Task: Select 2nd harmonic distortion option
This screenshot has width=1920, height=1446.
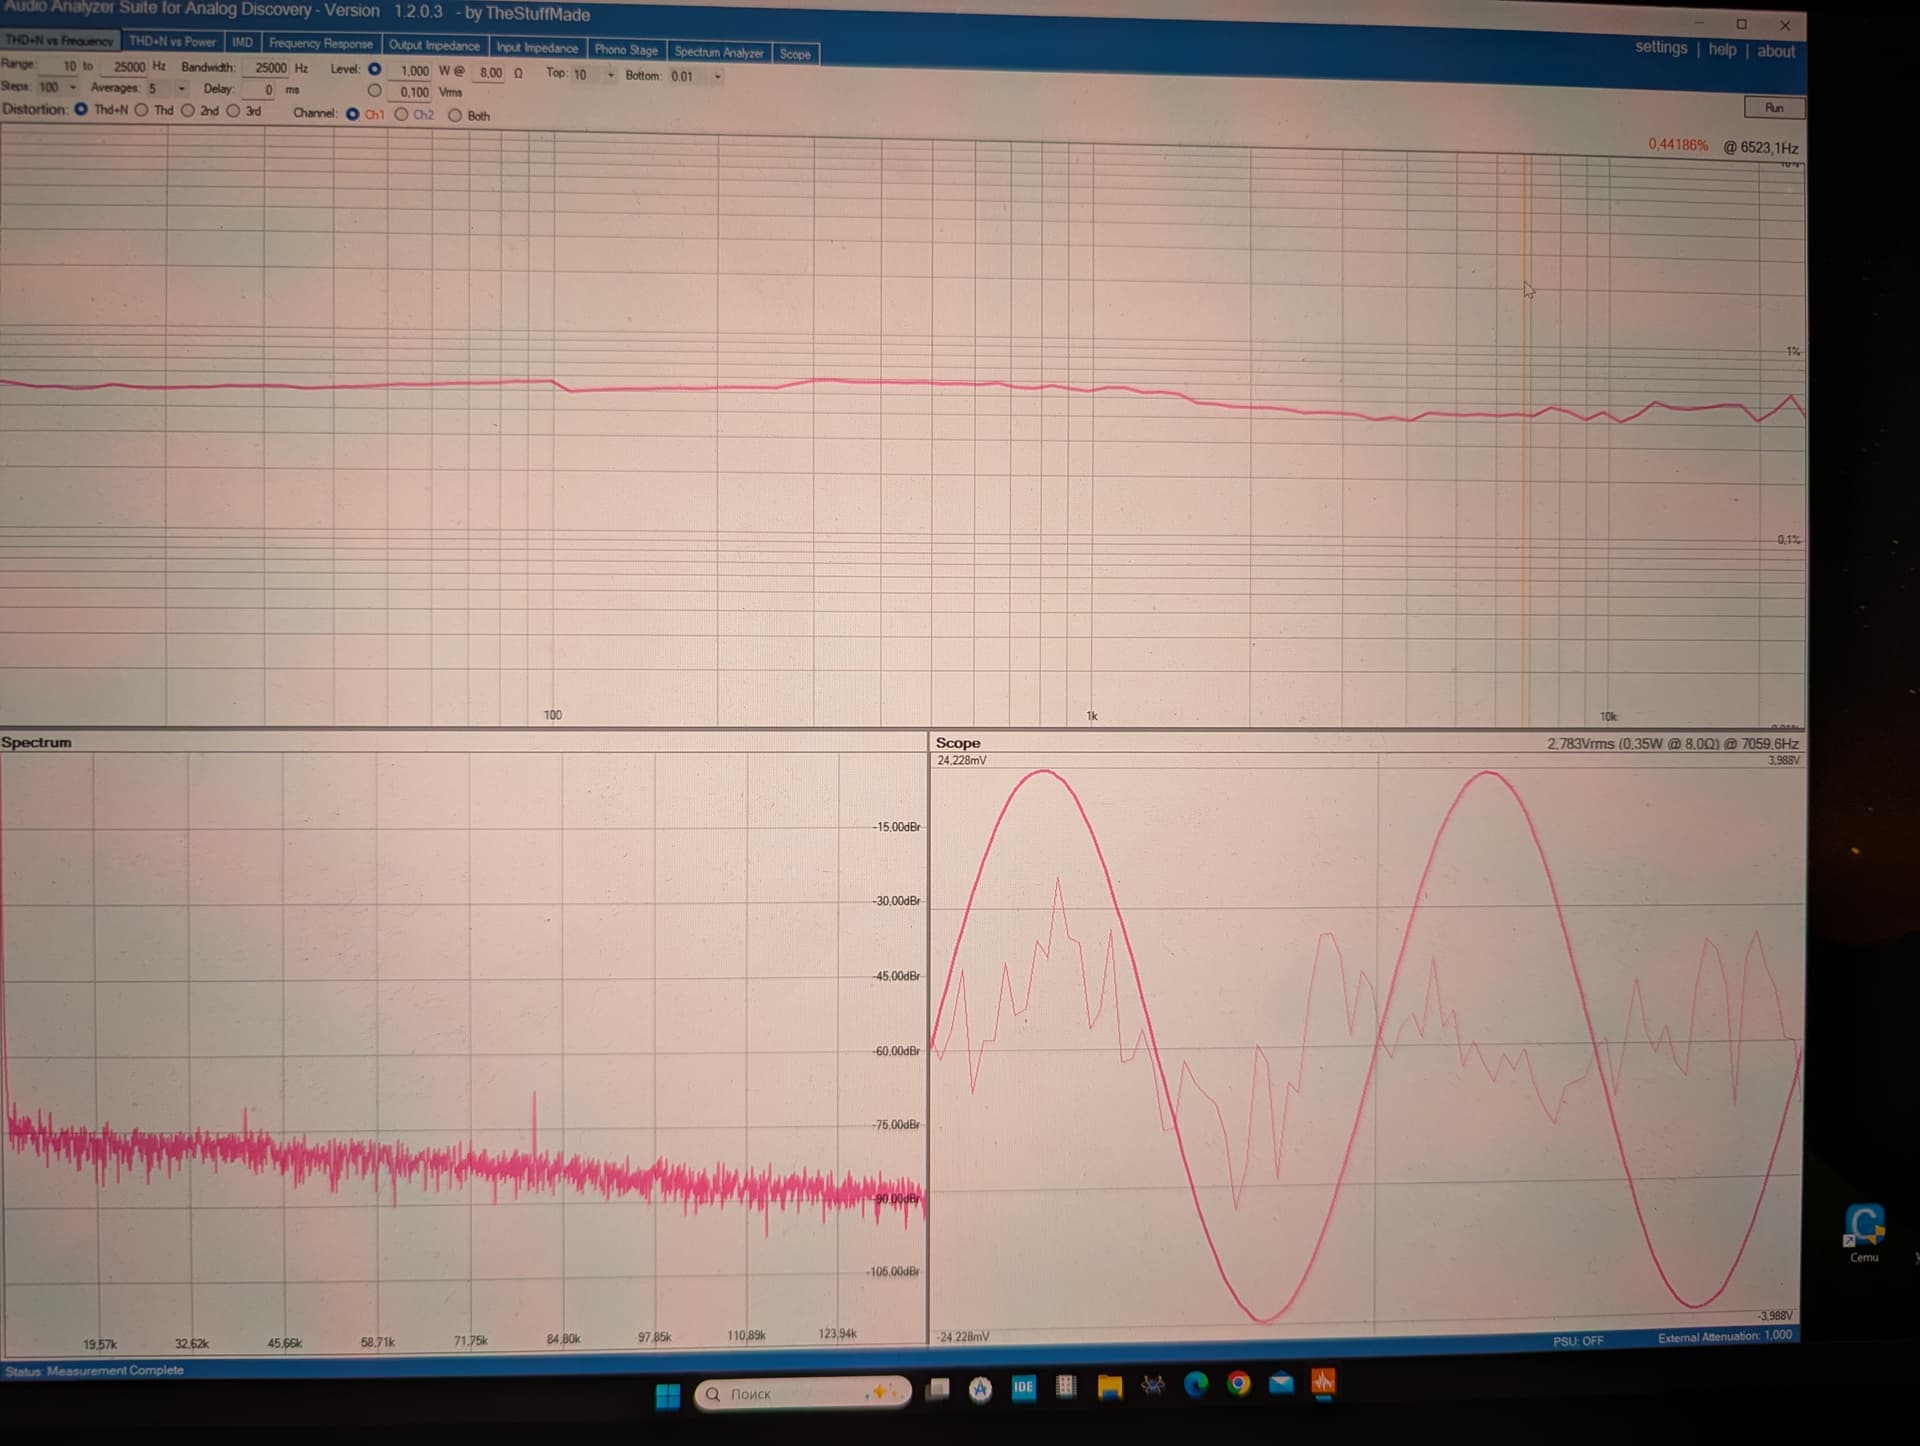Action: [x=187, y=110]
